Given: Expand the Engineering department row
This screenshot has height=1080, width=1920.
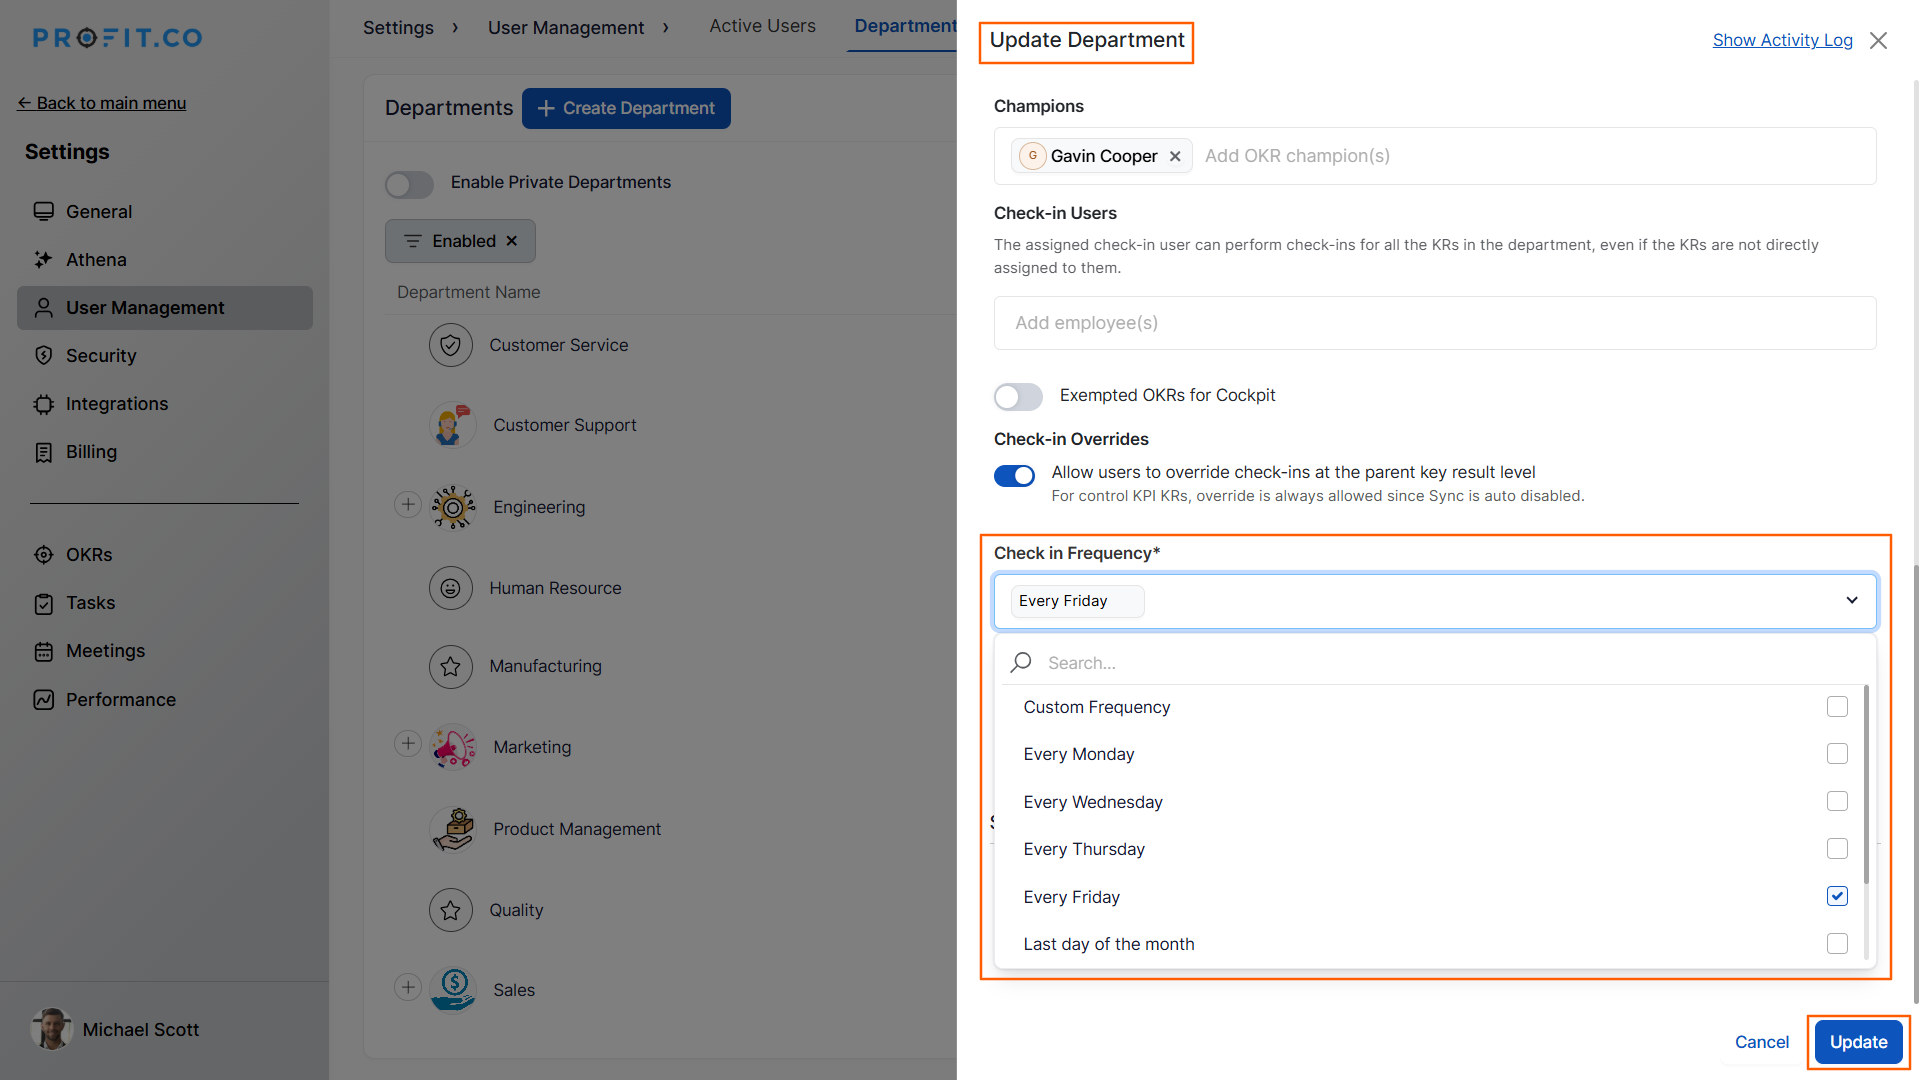Looking at the screenshot, I should pyautogui.click(x=407, y=505).
